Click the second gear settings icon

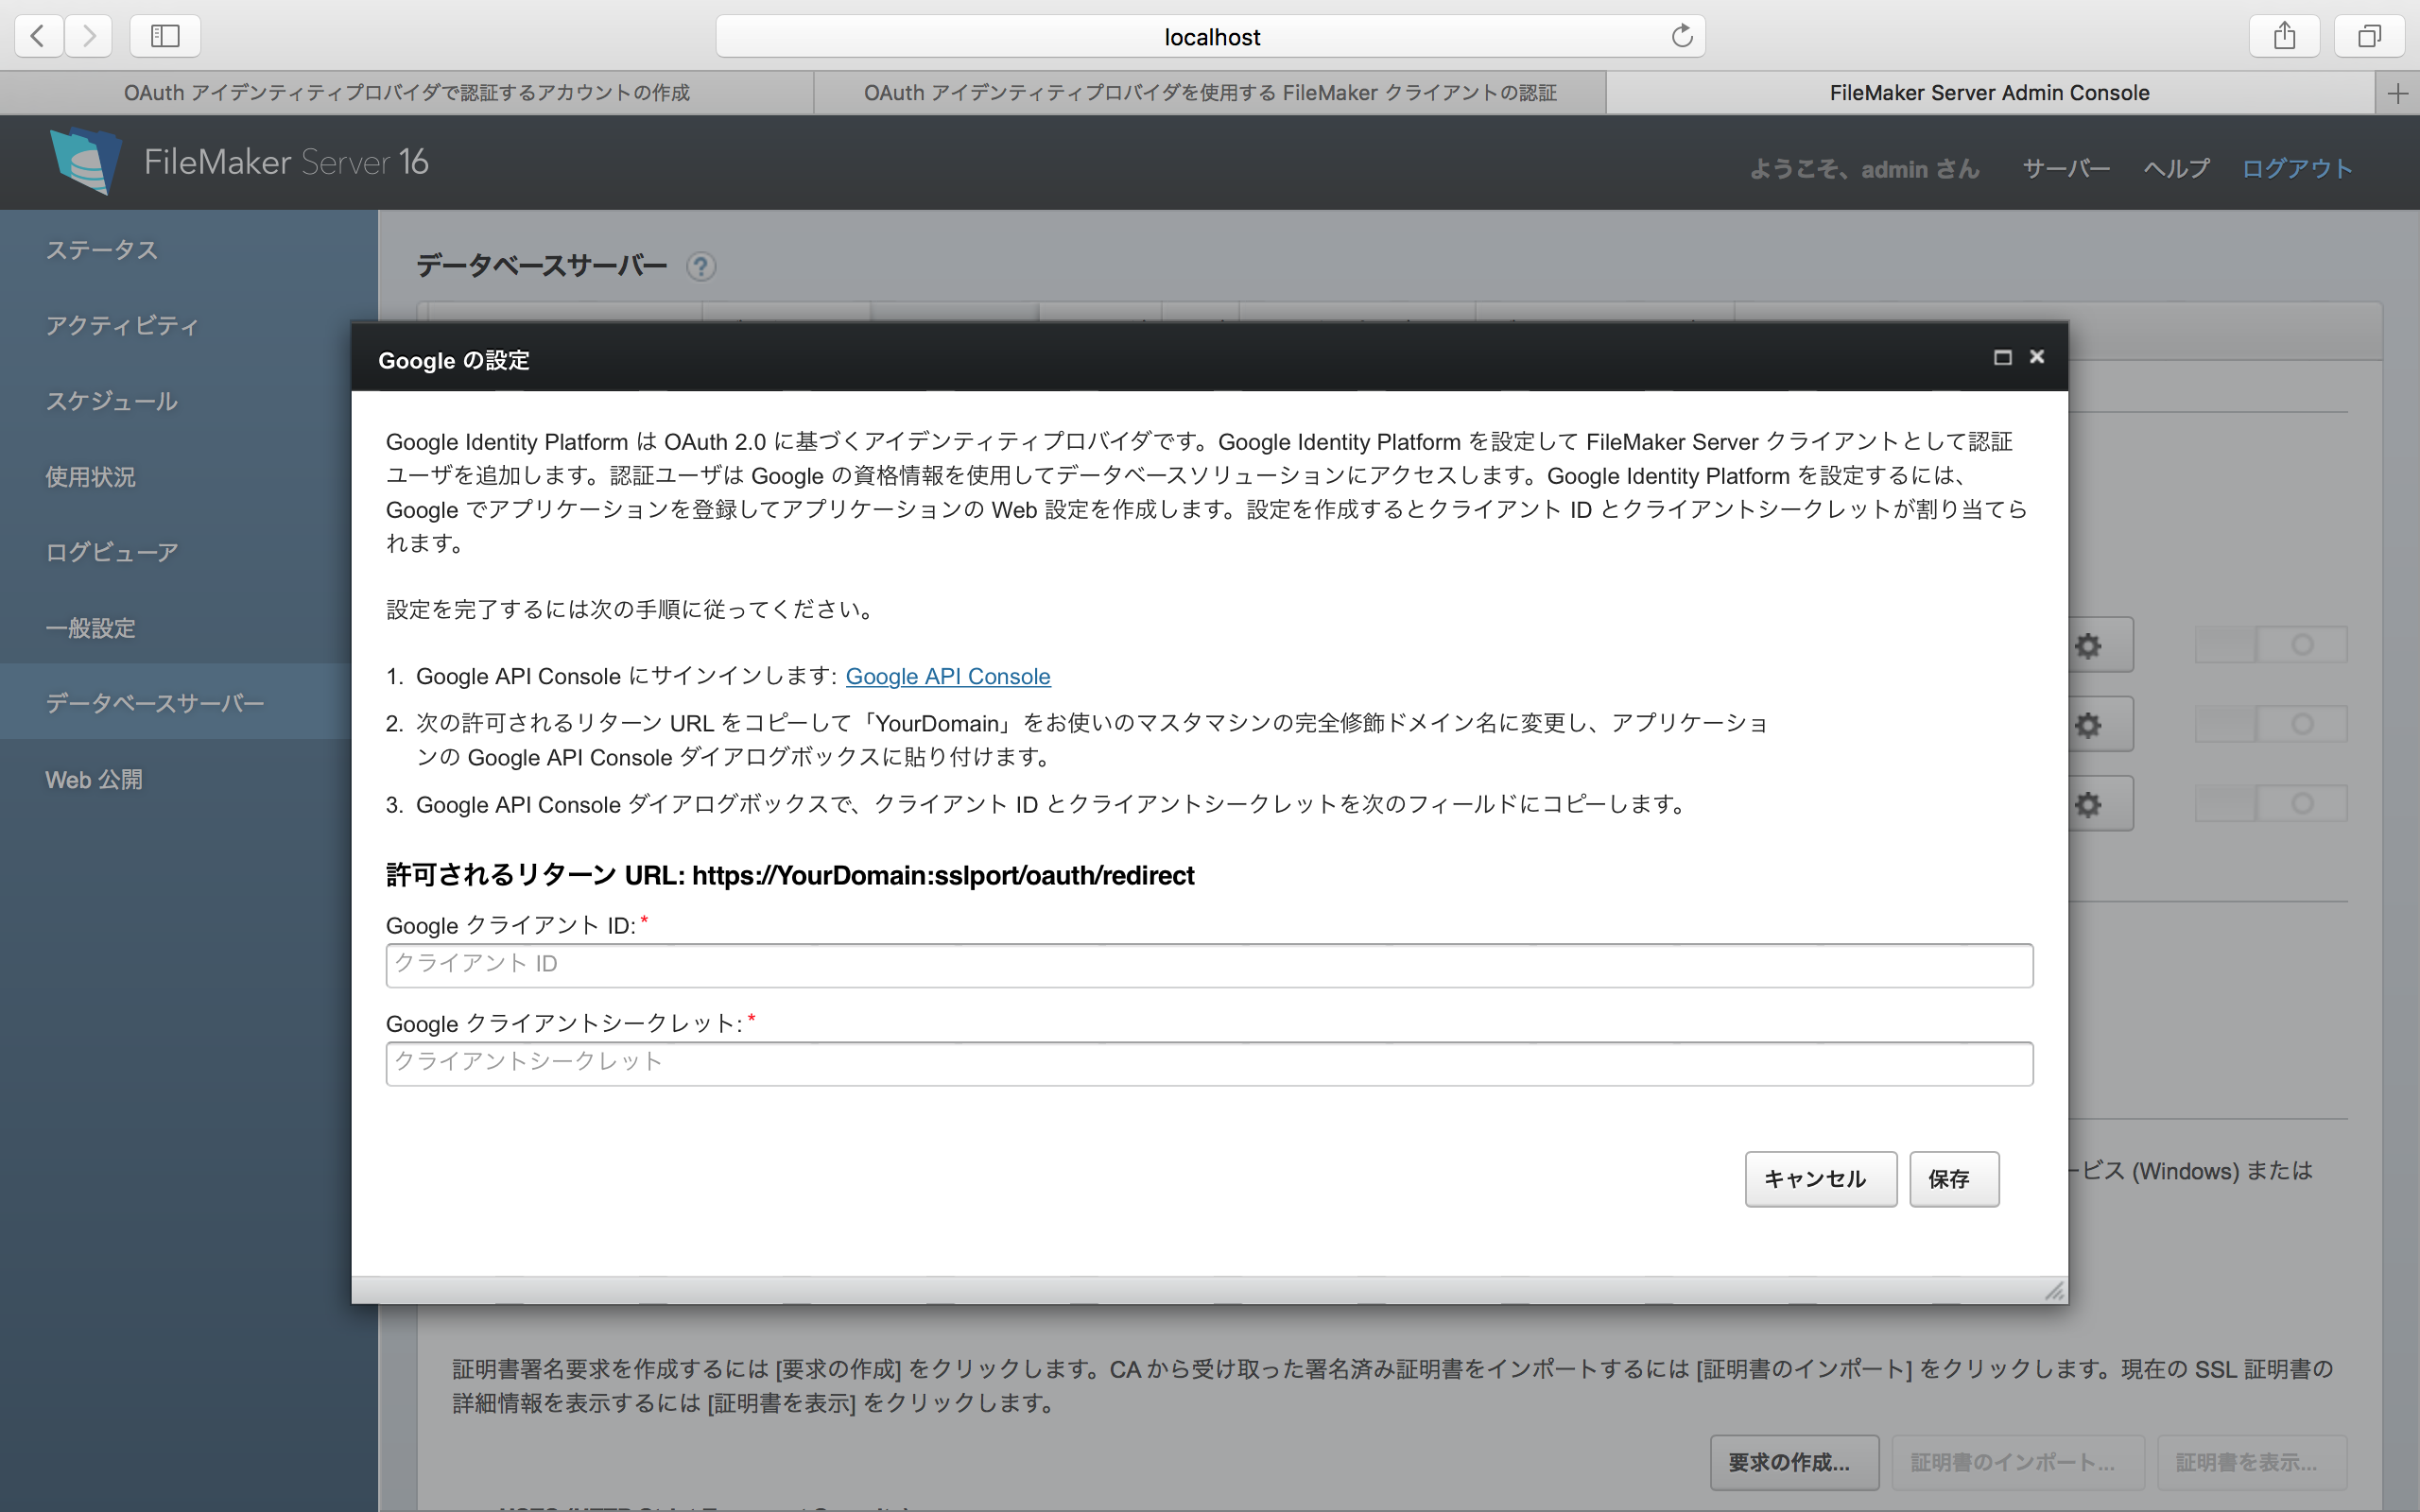pyautogui.click(x=2088, y=724)
